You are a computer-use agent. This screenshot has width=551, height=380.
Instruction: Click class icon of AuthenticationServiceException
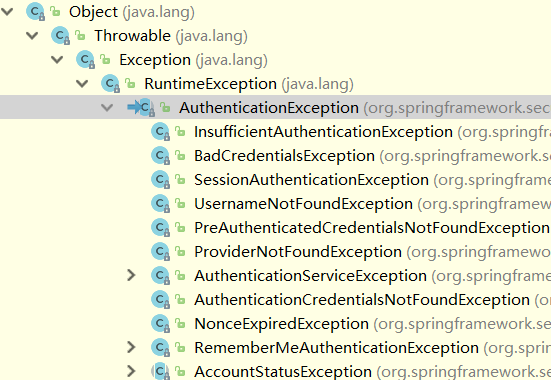[x=160, y=275]
